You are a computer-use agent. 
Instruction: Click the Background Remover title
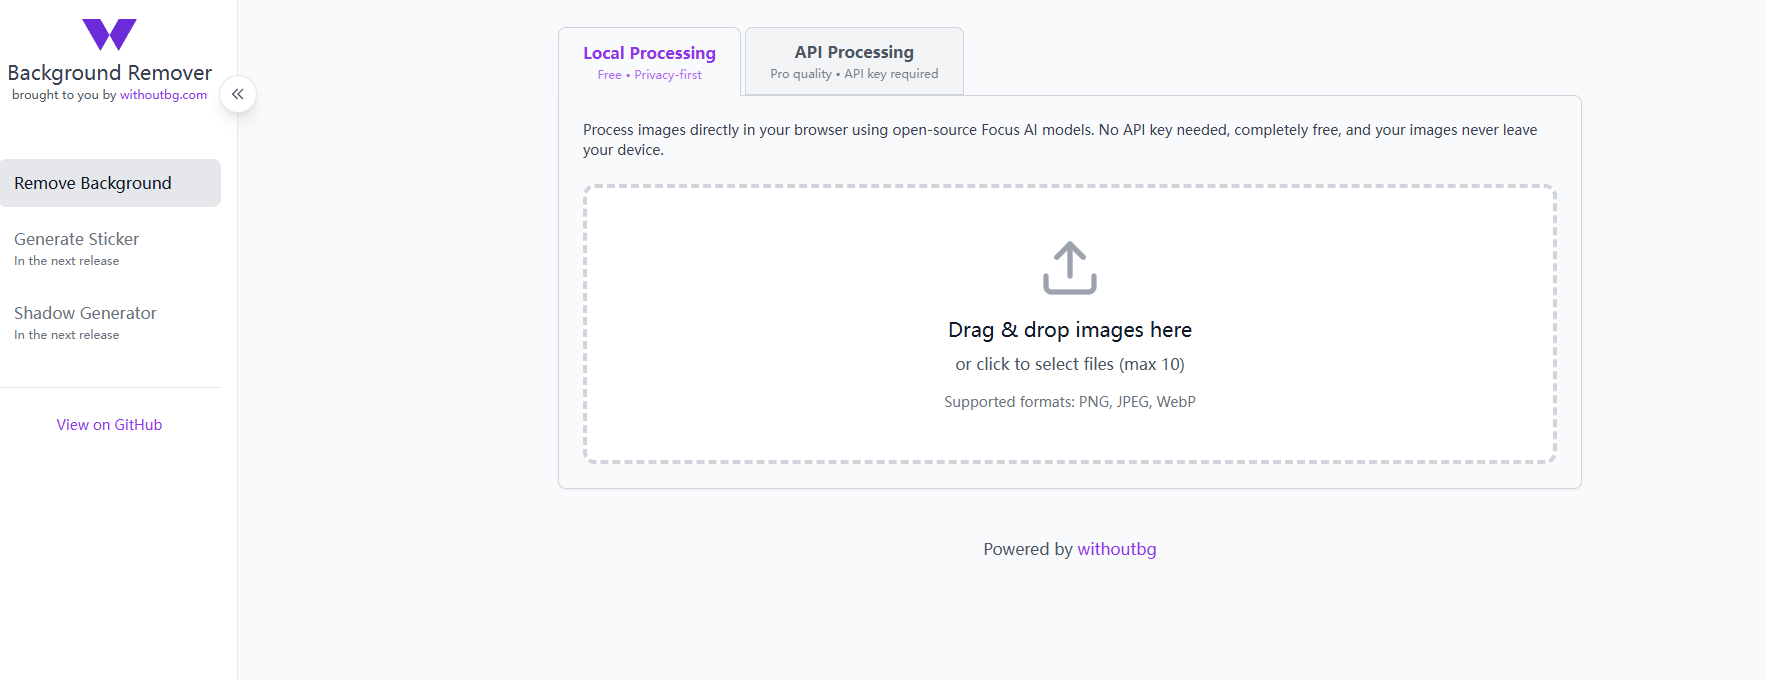pos(109,73)
